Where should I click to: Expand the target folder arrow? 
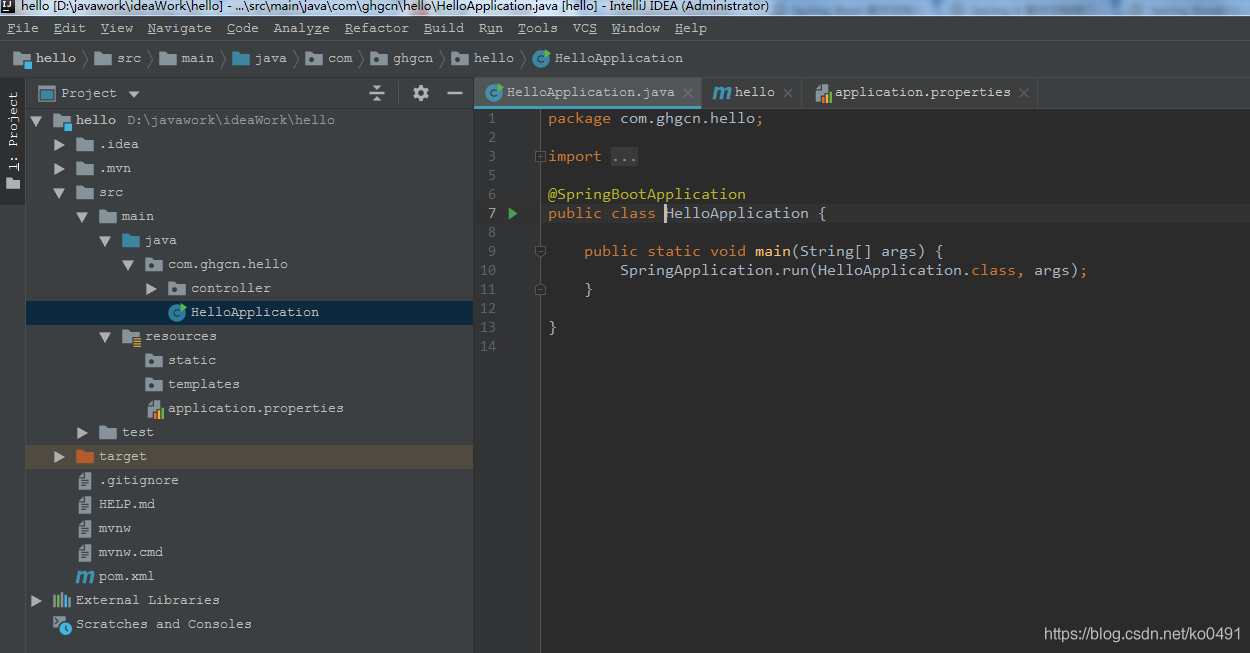[x=60, y=456]
